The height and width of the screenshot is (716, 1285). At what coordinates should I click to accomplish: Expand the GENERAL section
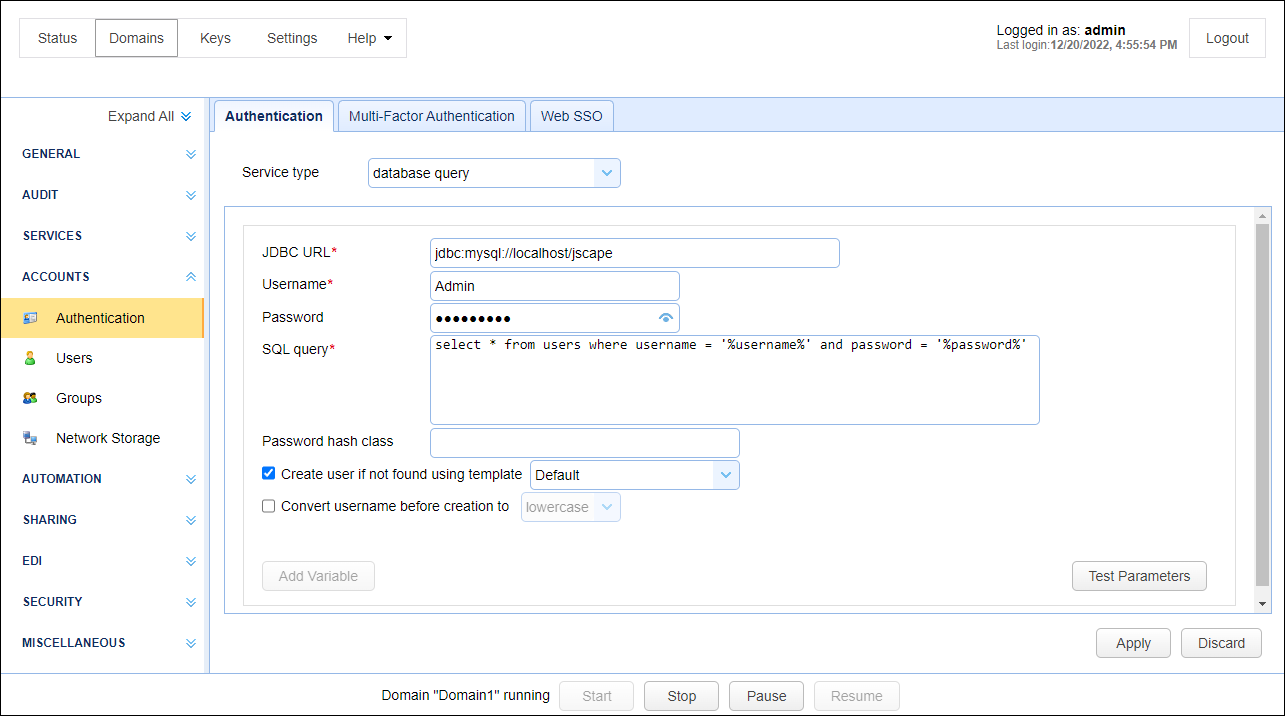[x=191, y=154]
